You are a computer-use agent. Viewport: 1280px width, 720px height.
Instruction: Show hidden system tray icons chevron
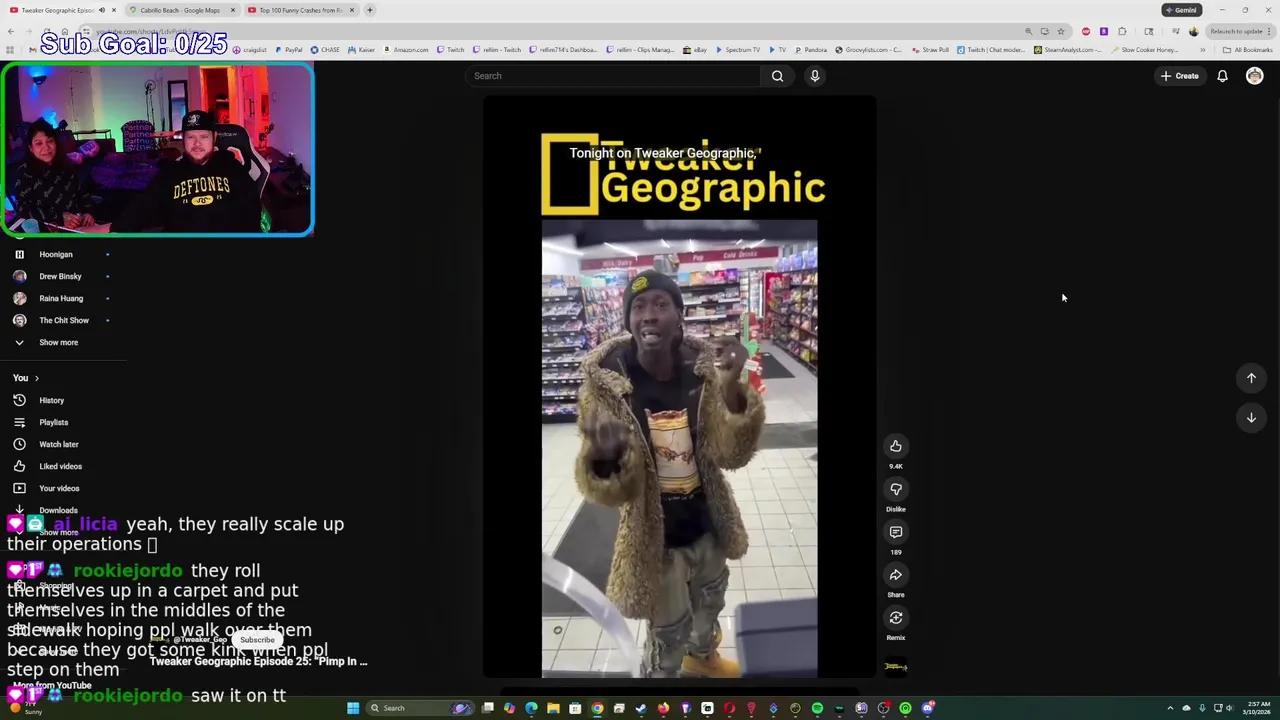[1170, 708]
